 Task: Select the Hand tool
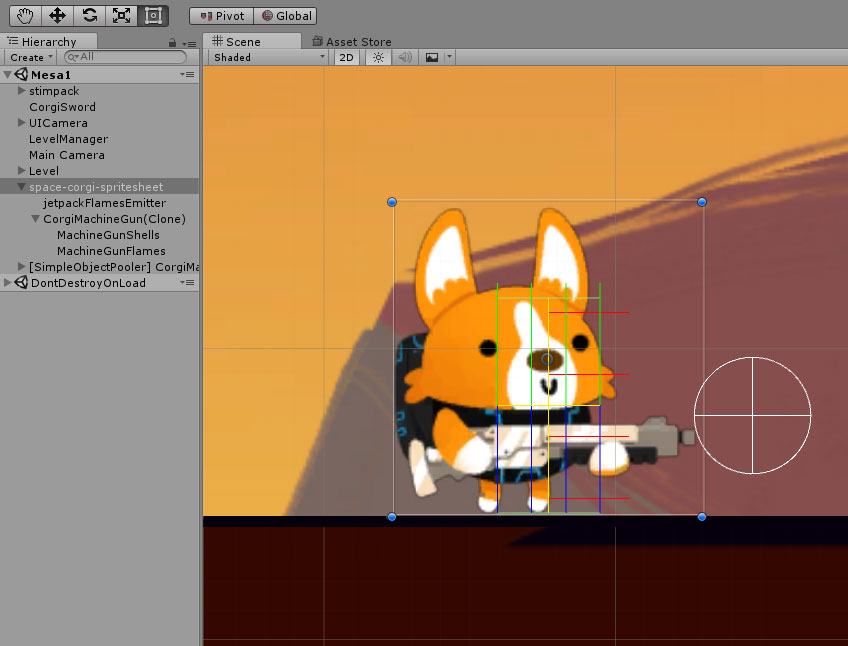(23, 16)
